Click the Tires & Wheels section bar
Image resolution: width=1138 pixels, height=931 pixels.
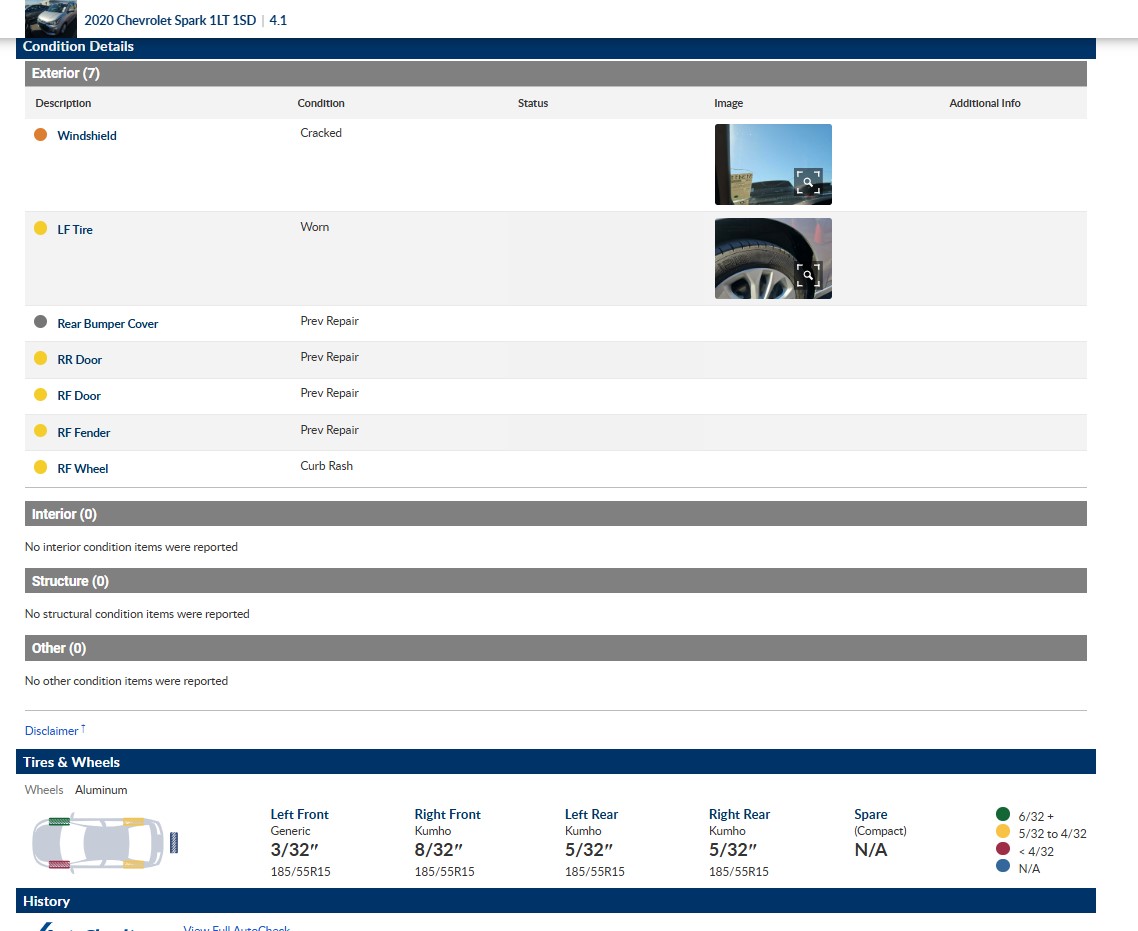pyautogui.click(x=556, y=762)
